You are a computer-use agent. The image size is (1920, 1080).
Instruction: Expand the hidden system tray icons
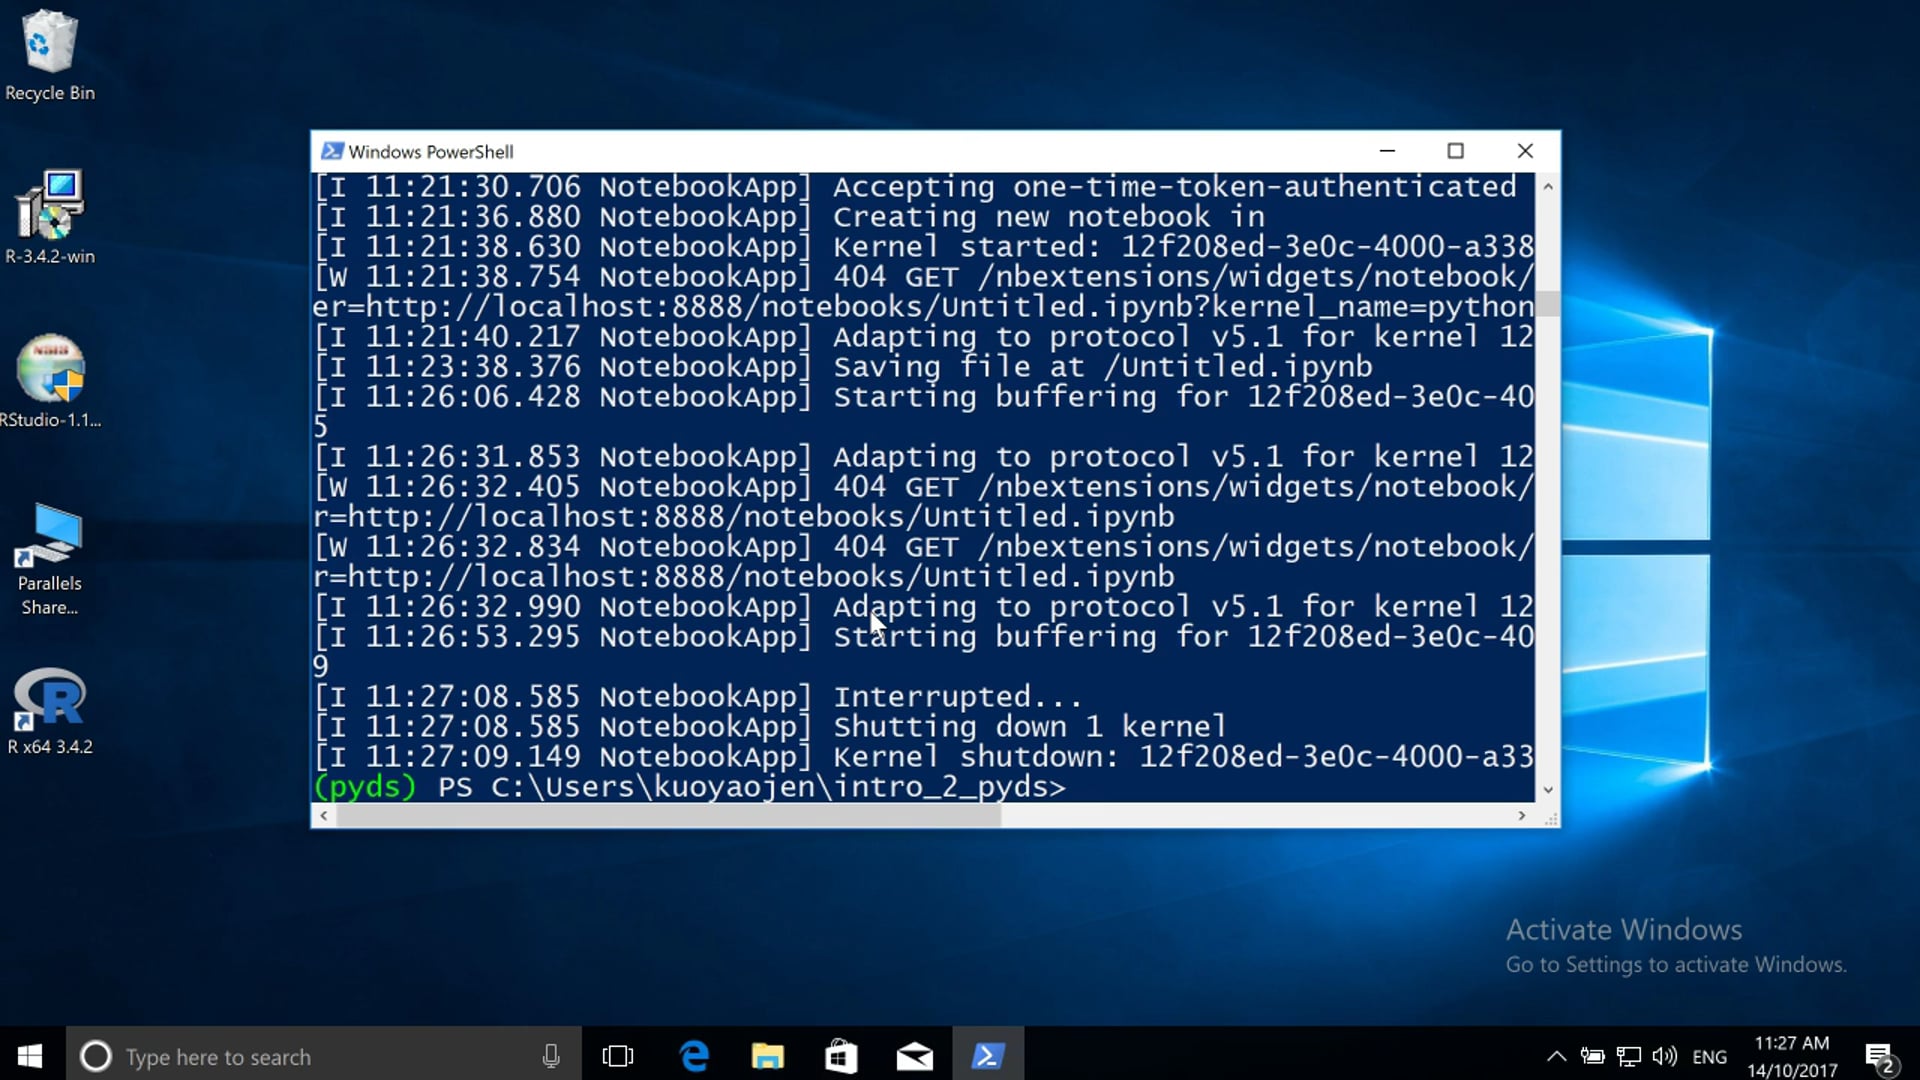[1556, 1056]
